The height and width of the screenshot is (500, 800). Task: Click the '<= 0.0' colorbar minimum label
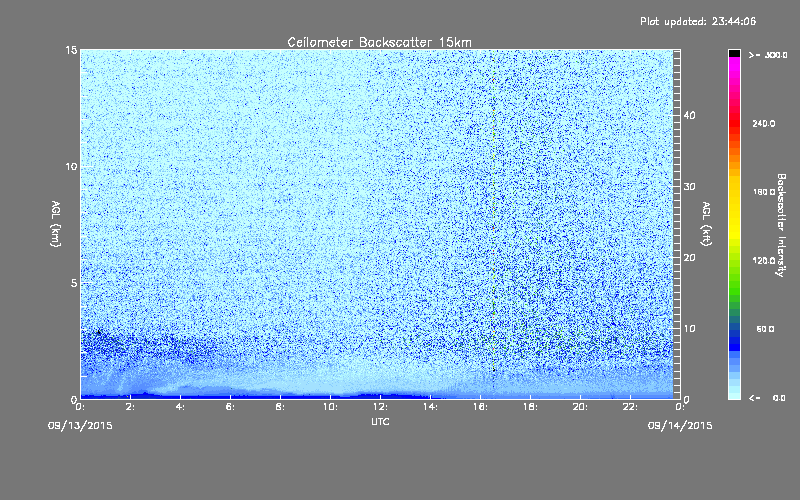click(768, 398)
